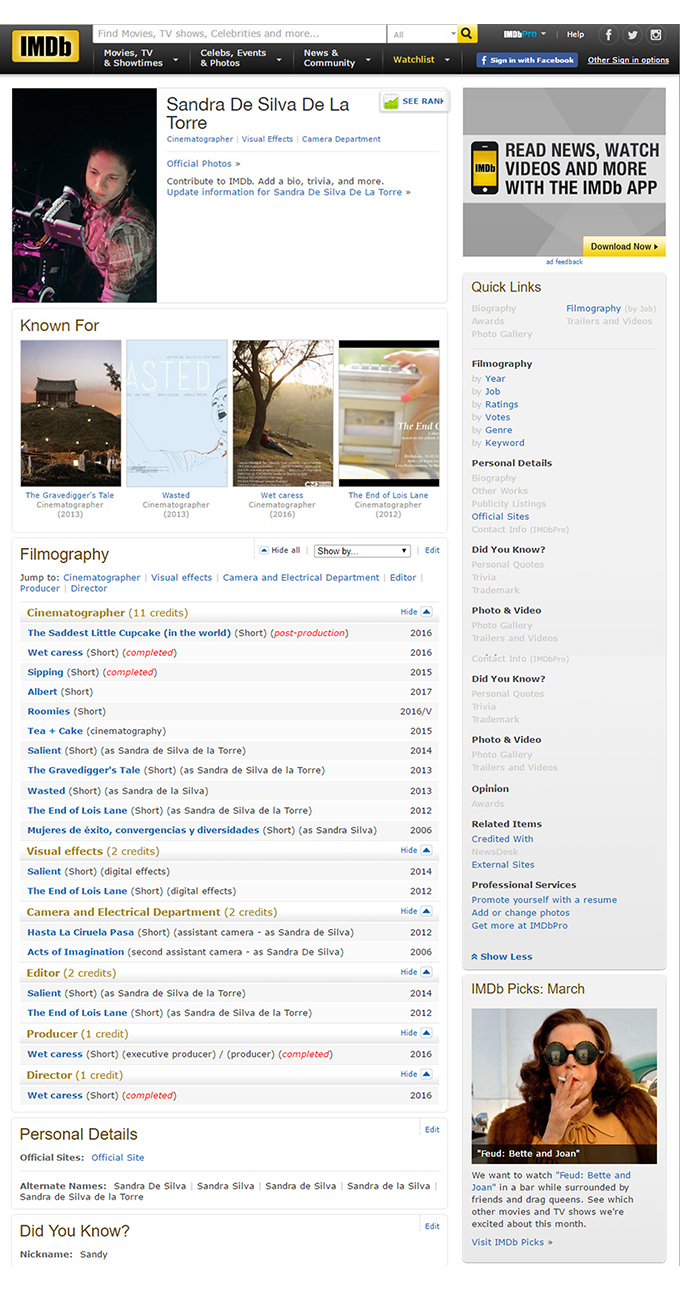Click Filmography by Keyword quick link
Image resolution: width=680 pixels, height=1299 pixels.
504,443
